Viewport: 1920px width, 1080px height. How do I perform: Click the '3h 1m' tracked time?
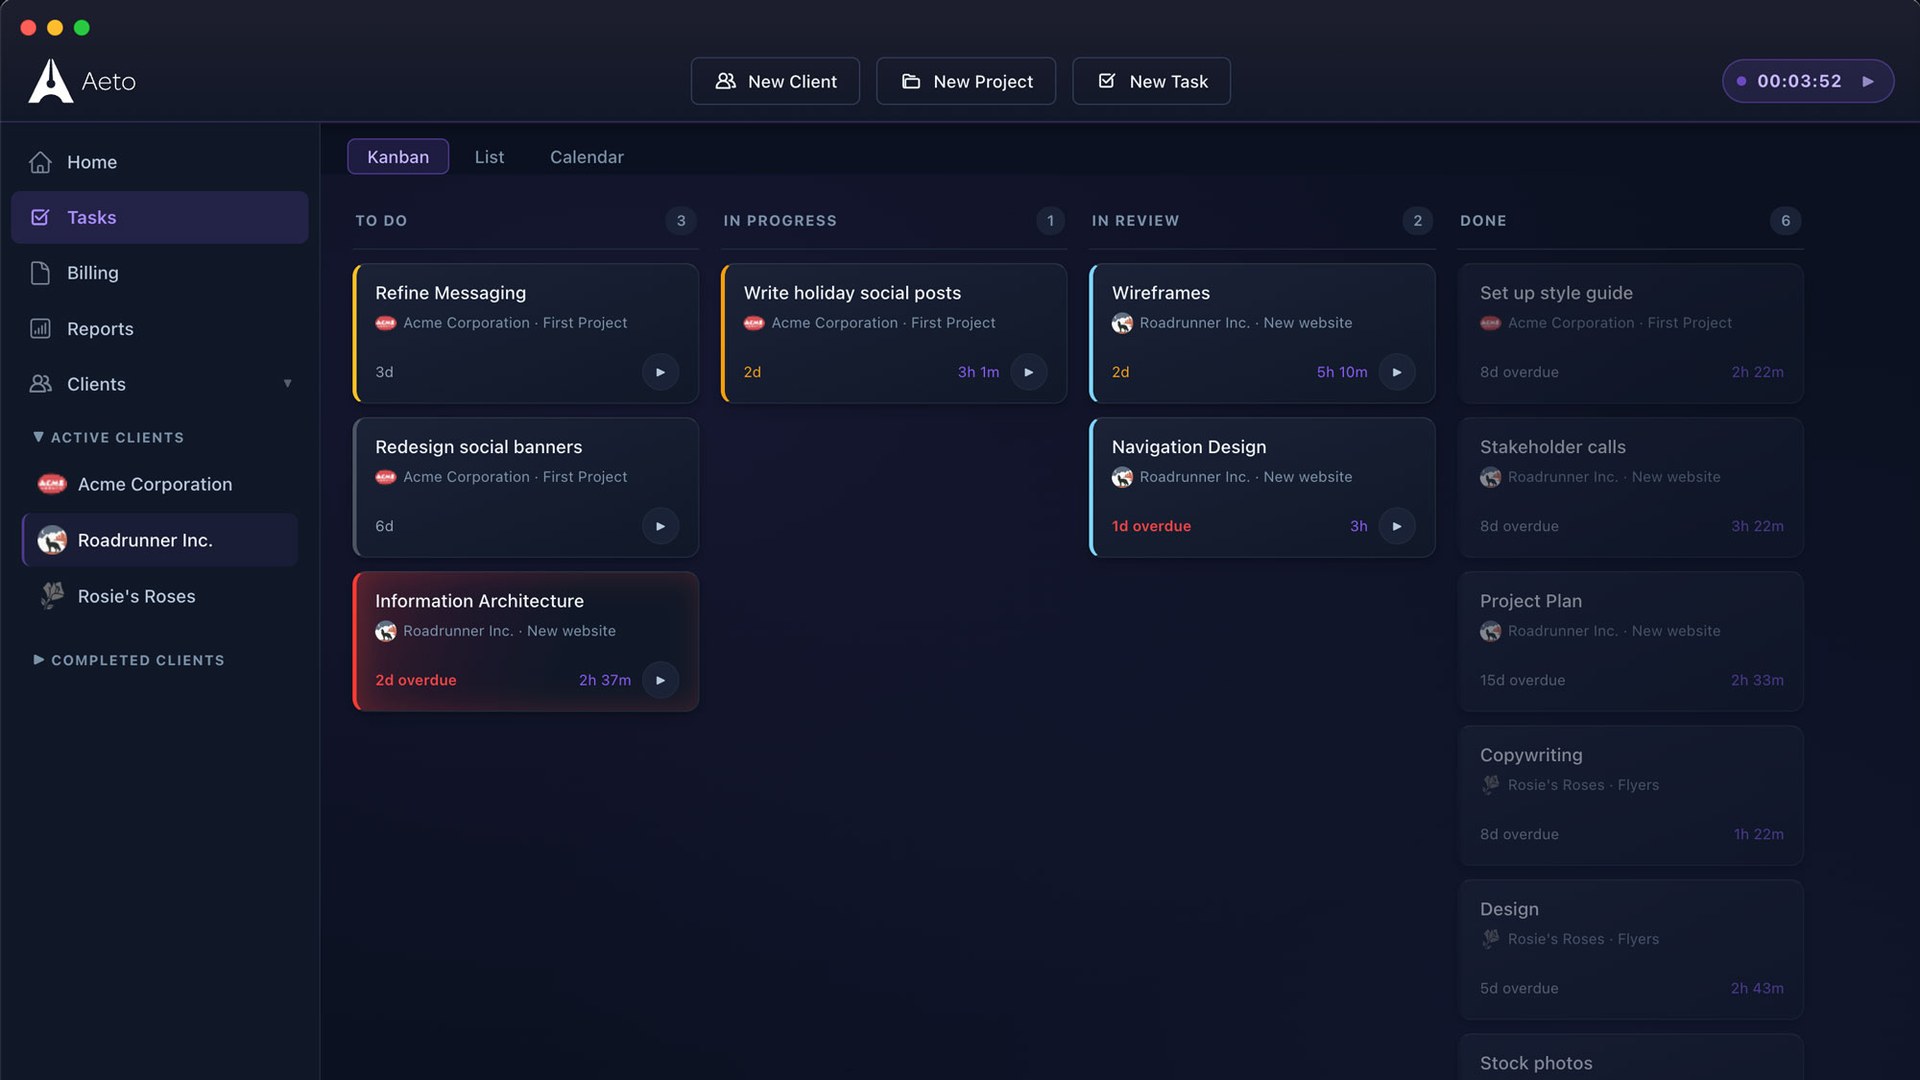978,372
